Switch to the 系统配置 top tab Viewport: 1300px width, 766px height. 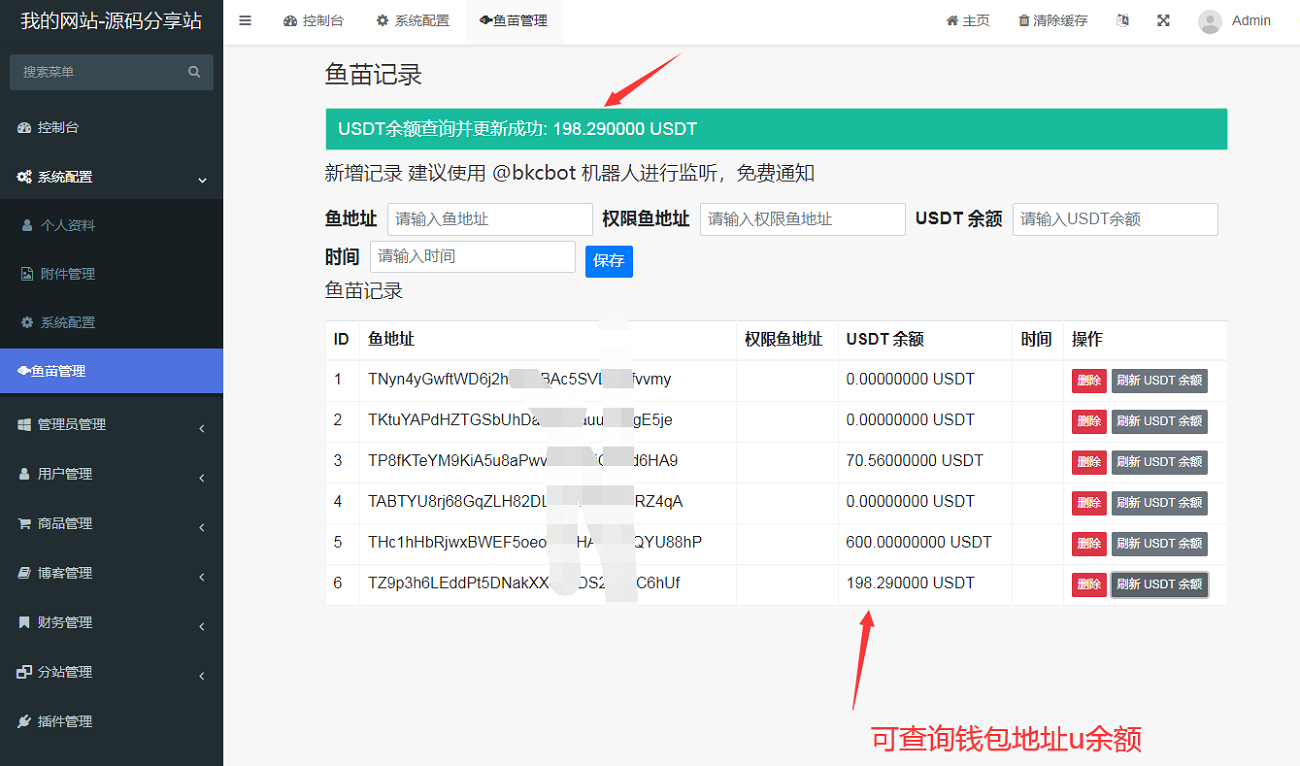click(413, 21)
